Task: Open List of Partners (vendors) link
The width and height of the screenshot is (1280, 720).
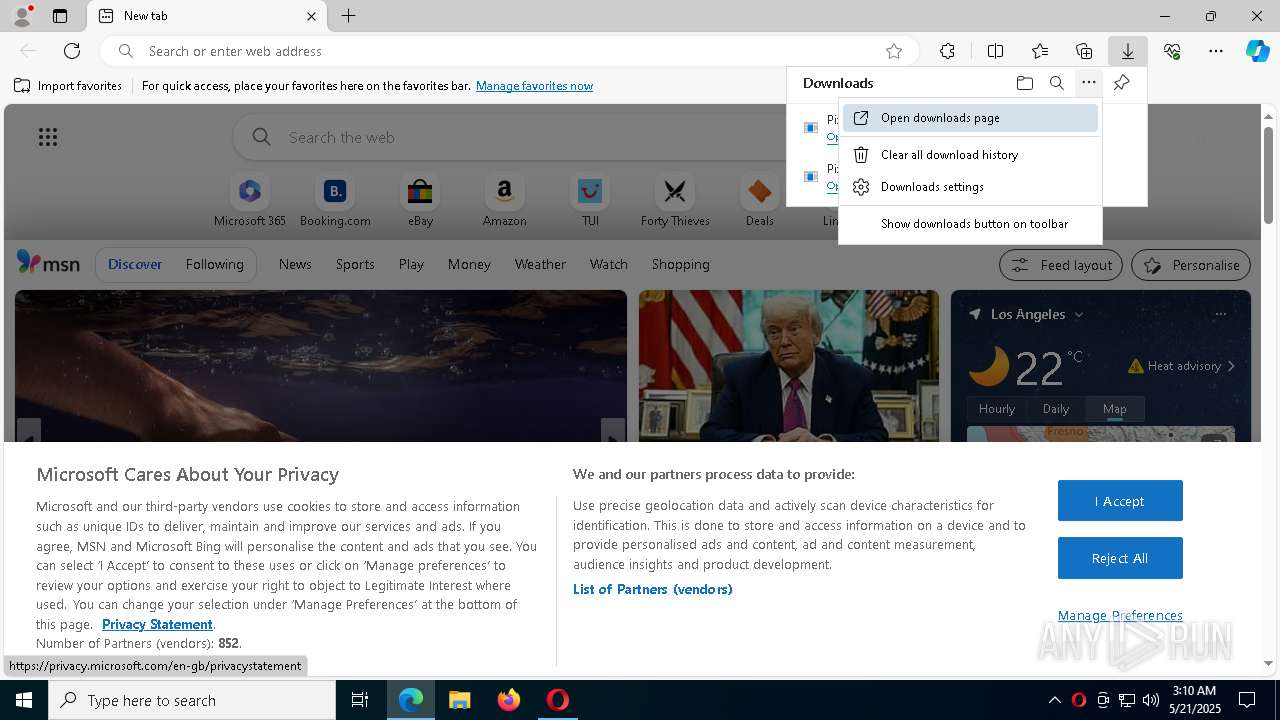Action: pos(653,589)
